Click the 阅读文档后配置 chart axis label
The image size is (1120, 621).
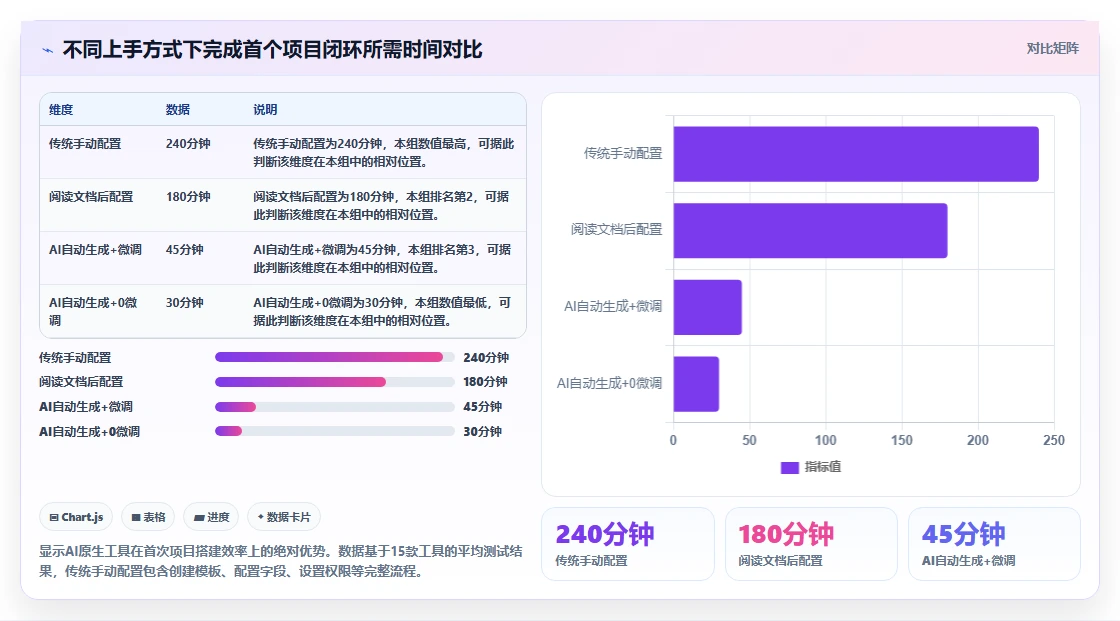pyautogui.click(x=616, y=229)
